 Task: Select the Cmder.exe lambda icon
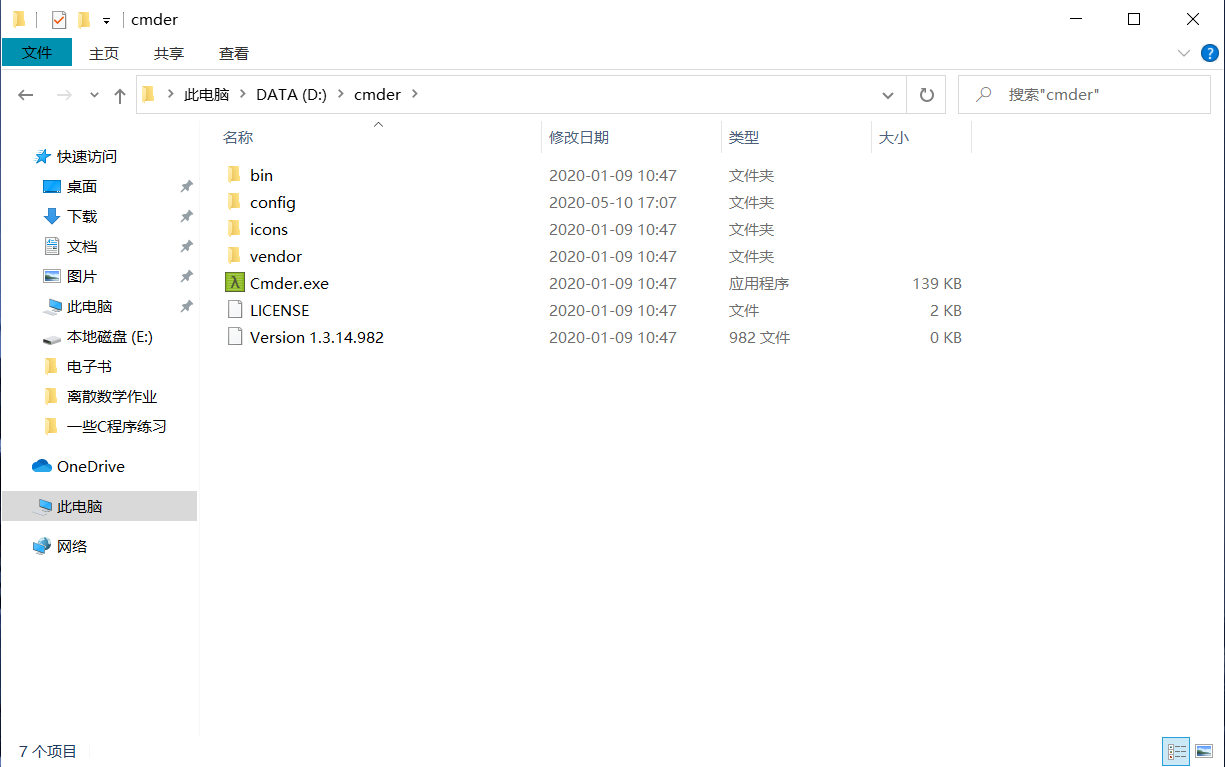click(x=235, y=283)
